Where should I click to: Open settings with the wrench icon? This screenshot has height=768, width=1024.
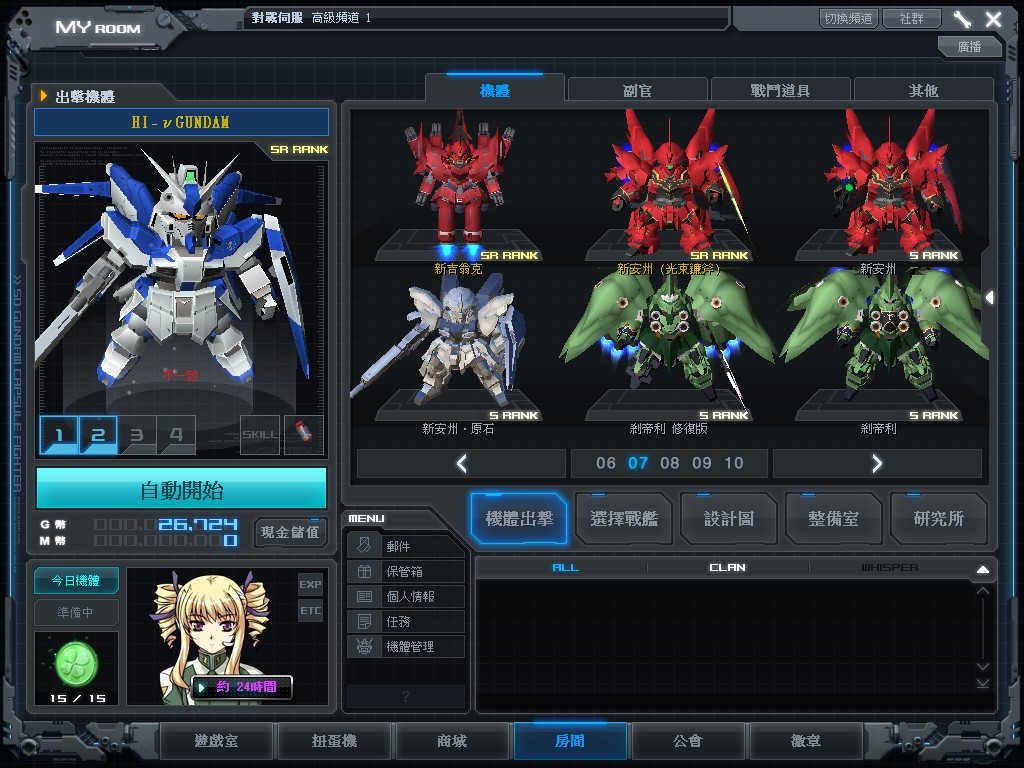coord(962,19)
